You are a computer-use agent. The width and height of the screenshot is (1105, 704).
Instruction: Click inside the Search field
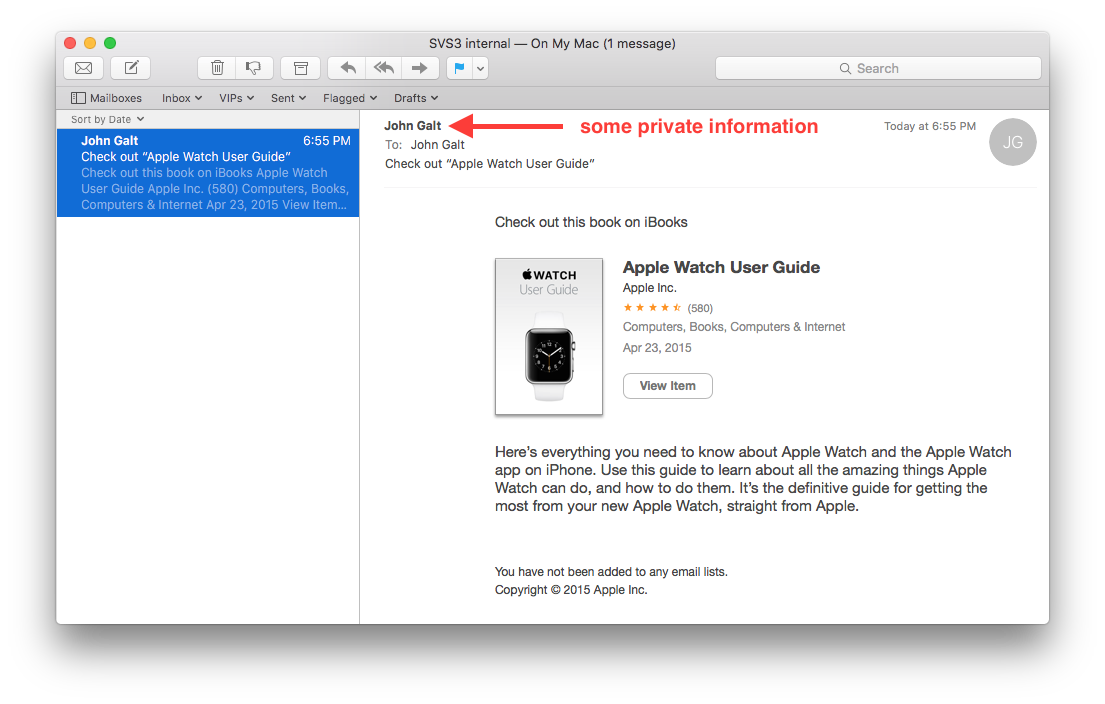pos(878,68)
